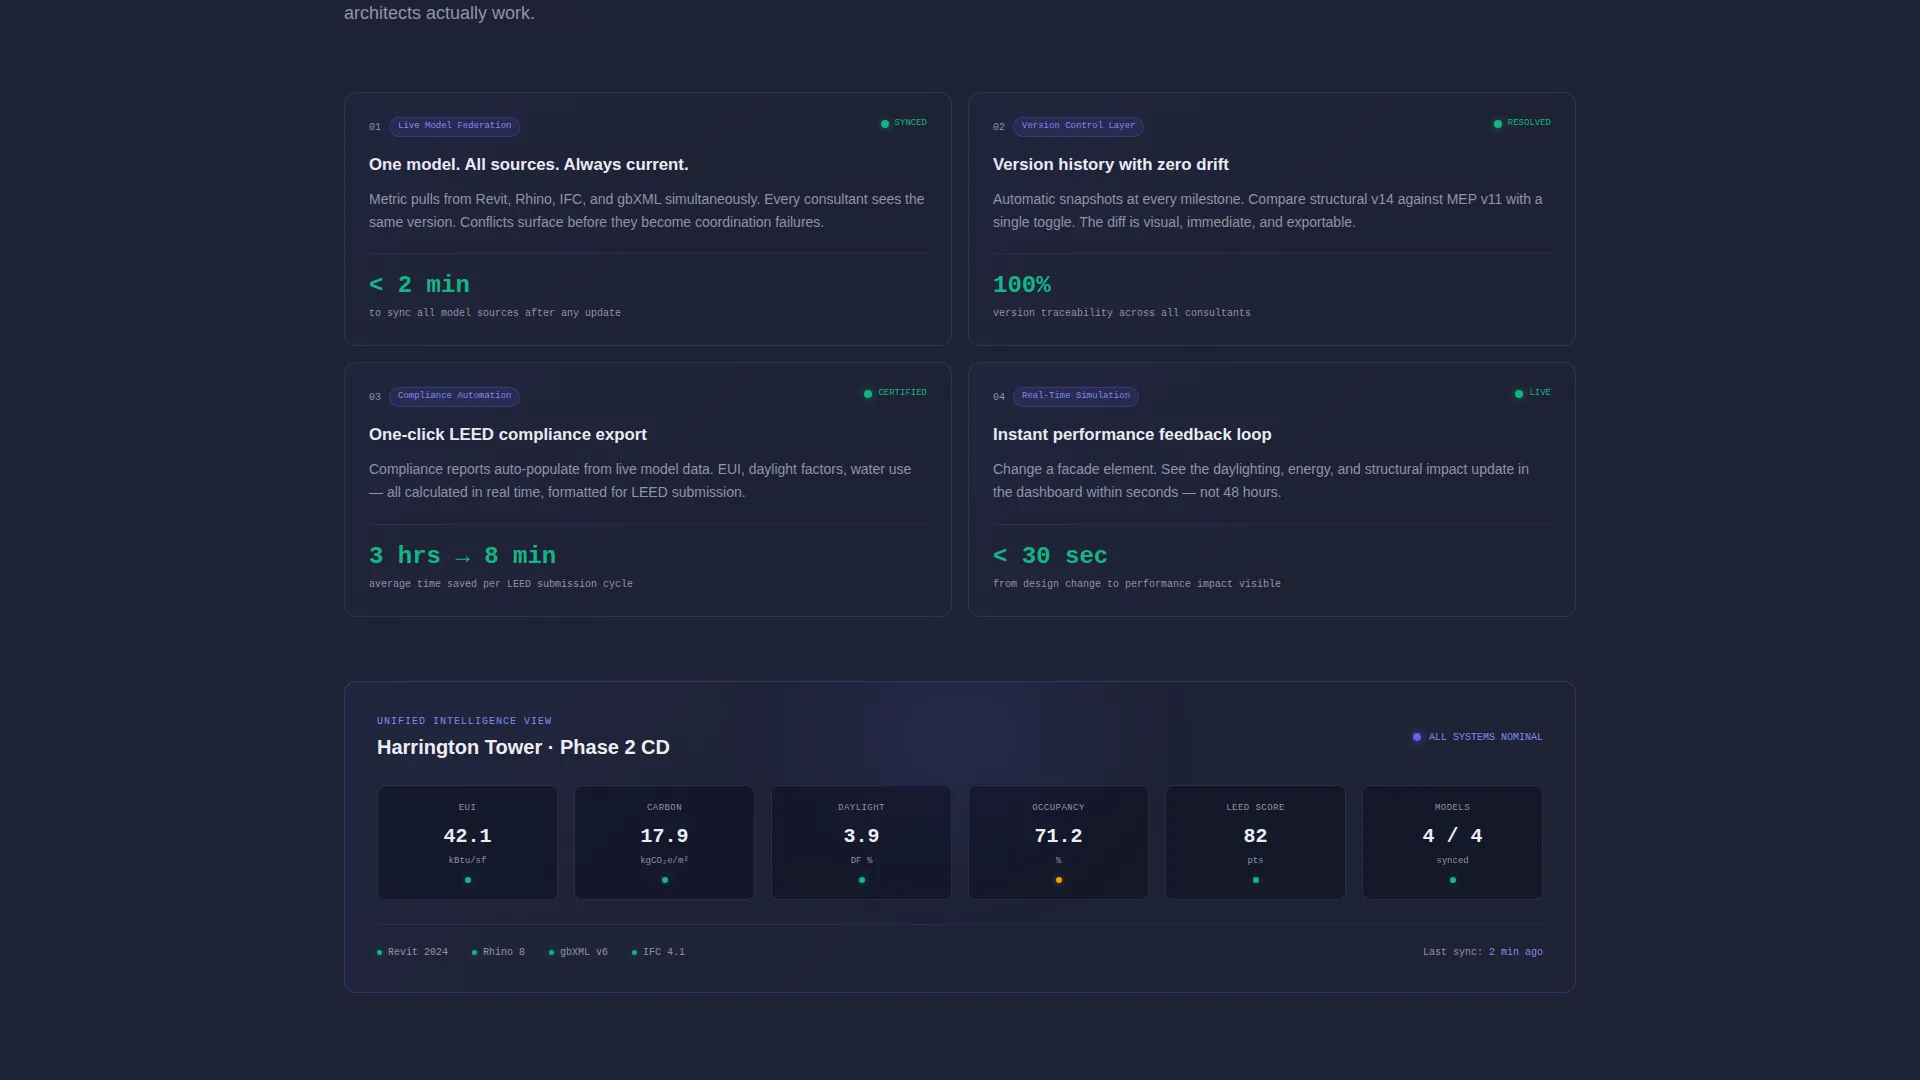Click the card number 02 label
The width and height of the screenshot is (1920, 1080).
998,127
